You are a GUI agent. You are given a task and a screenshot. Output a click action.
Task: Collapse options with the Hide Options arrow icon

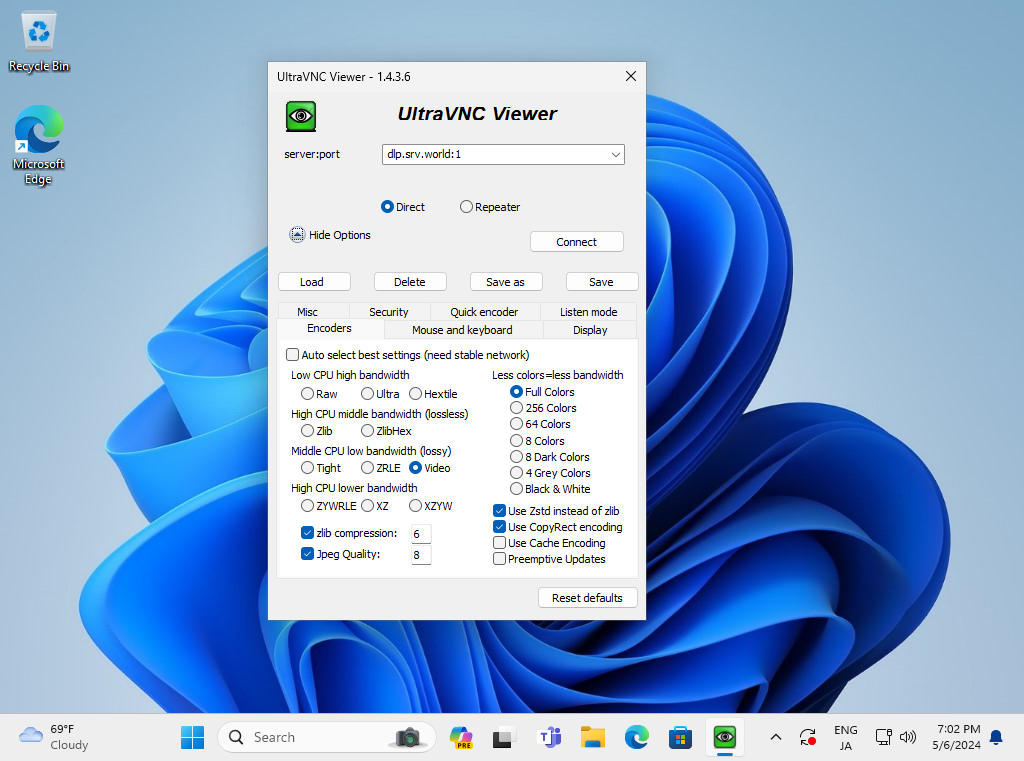[297, 235]
